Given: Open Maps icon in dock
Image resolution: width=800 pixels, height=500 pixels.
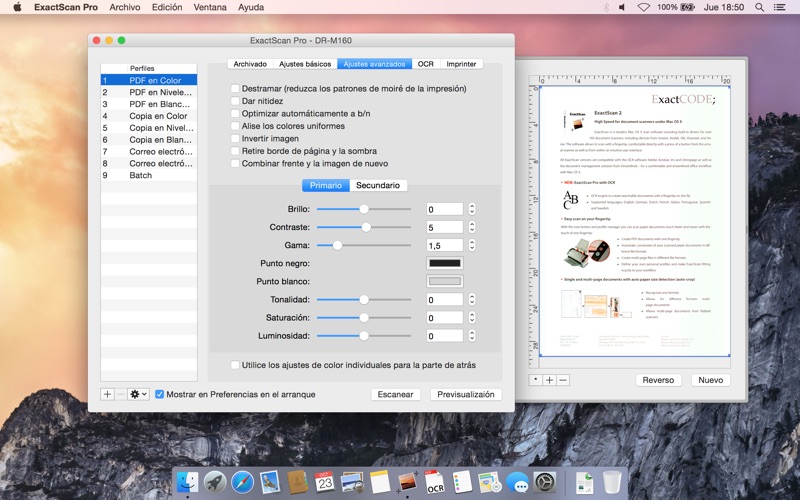Looking at the screenshot, I should (490, 482).
